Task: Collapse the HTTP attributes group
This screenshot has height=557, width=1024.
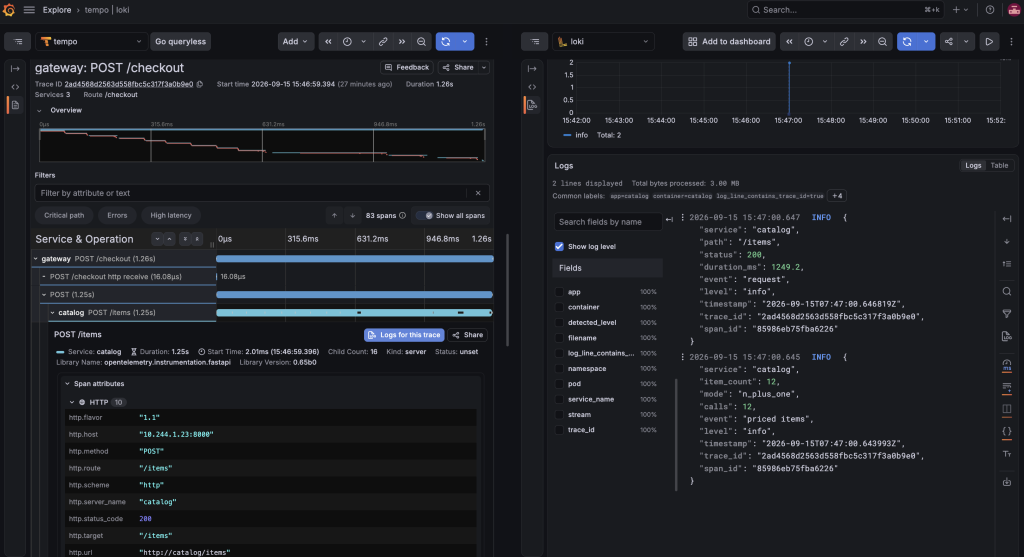Action: 72,402
